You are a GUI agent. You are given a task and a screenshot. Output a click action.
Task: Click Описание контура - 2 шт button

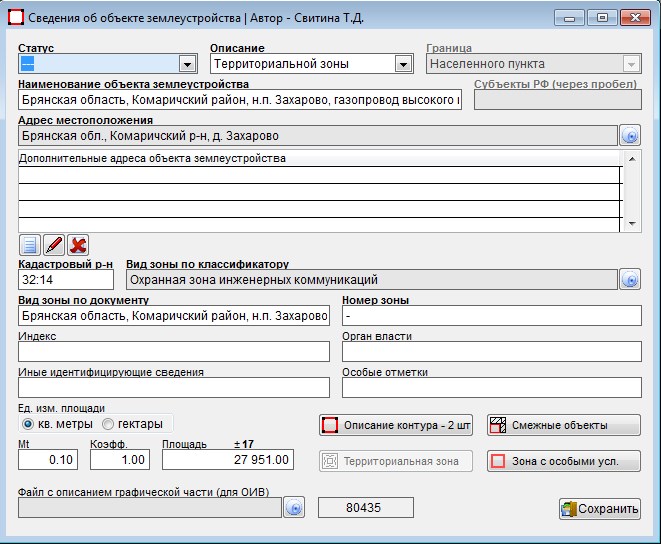click(396, 425)
